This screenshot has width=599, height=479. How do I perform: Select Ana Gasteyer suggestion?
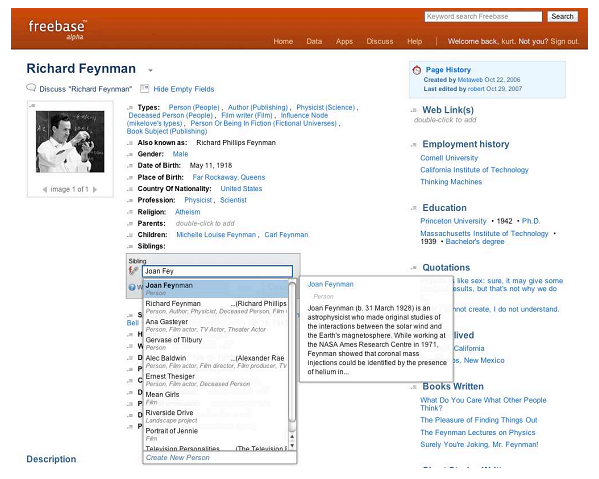216,325
